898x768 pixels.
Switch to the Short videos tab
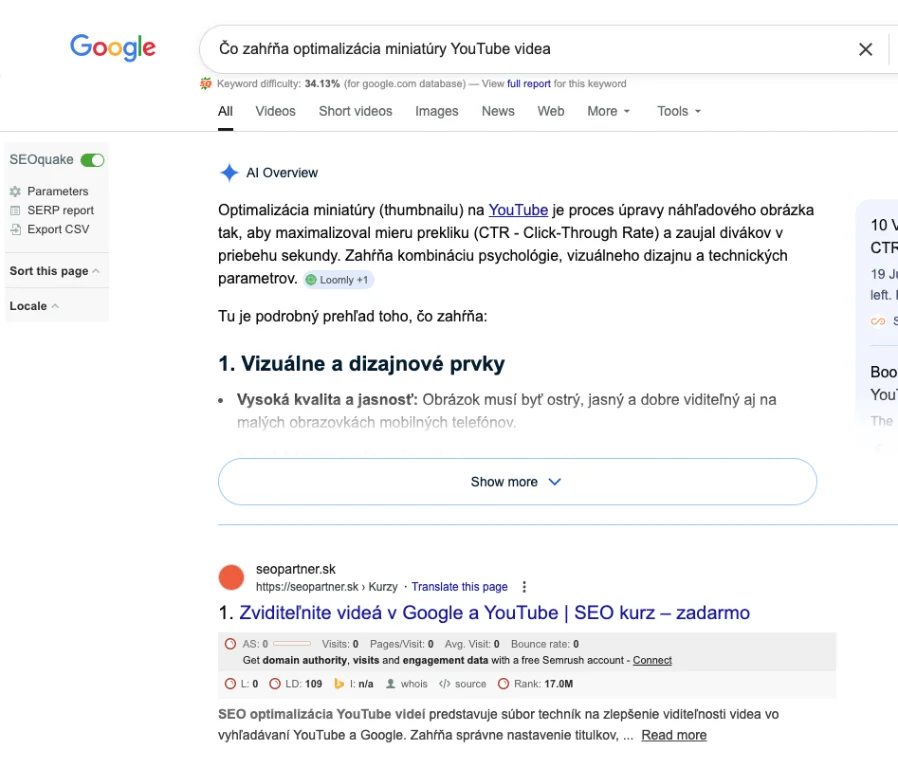(x=355, y=111)
